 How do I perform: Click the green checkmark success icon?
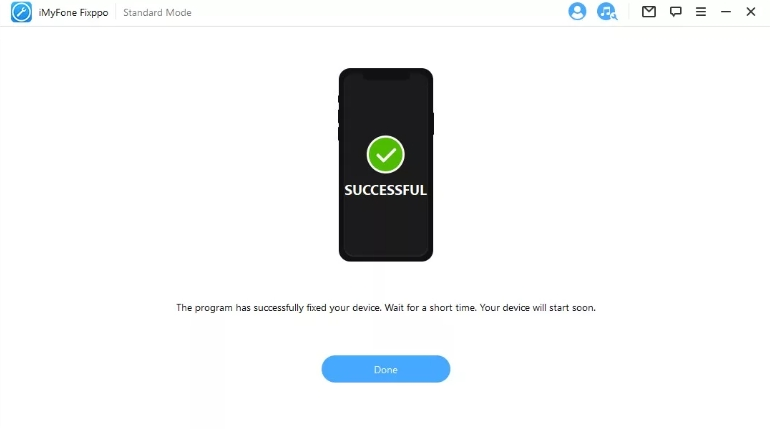point(385,155)
